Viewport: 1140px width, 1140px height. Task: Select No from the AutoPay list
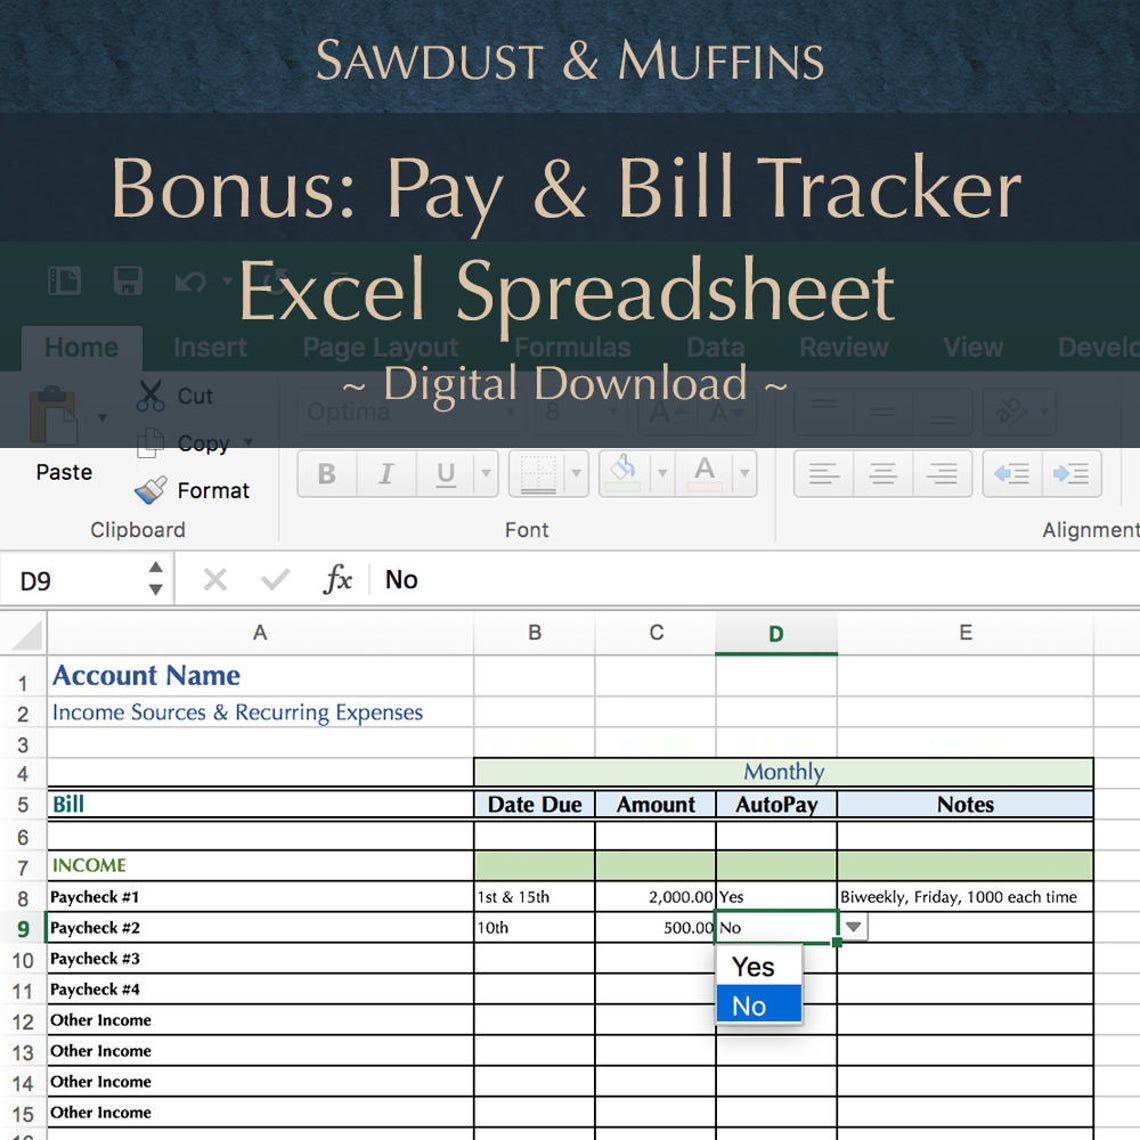pos(752,1005)
